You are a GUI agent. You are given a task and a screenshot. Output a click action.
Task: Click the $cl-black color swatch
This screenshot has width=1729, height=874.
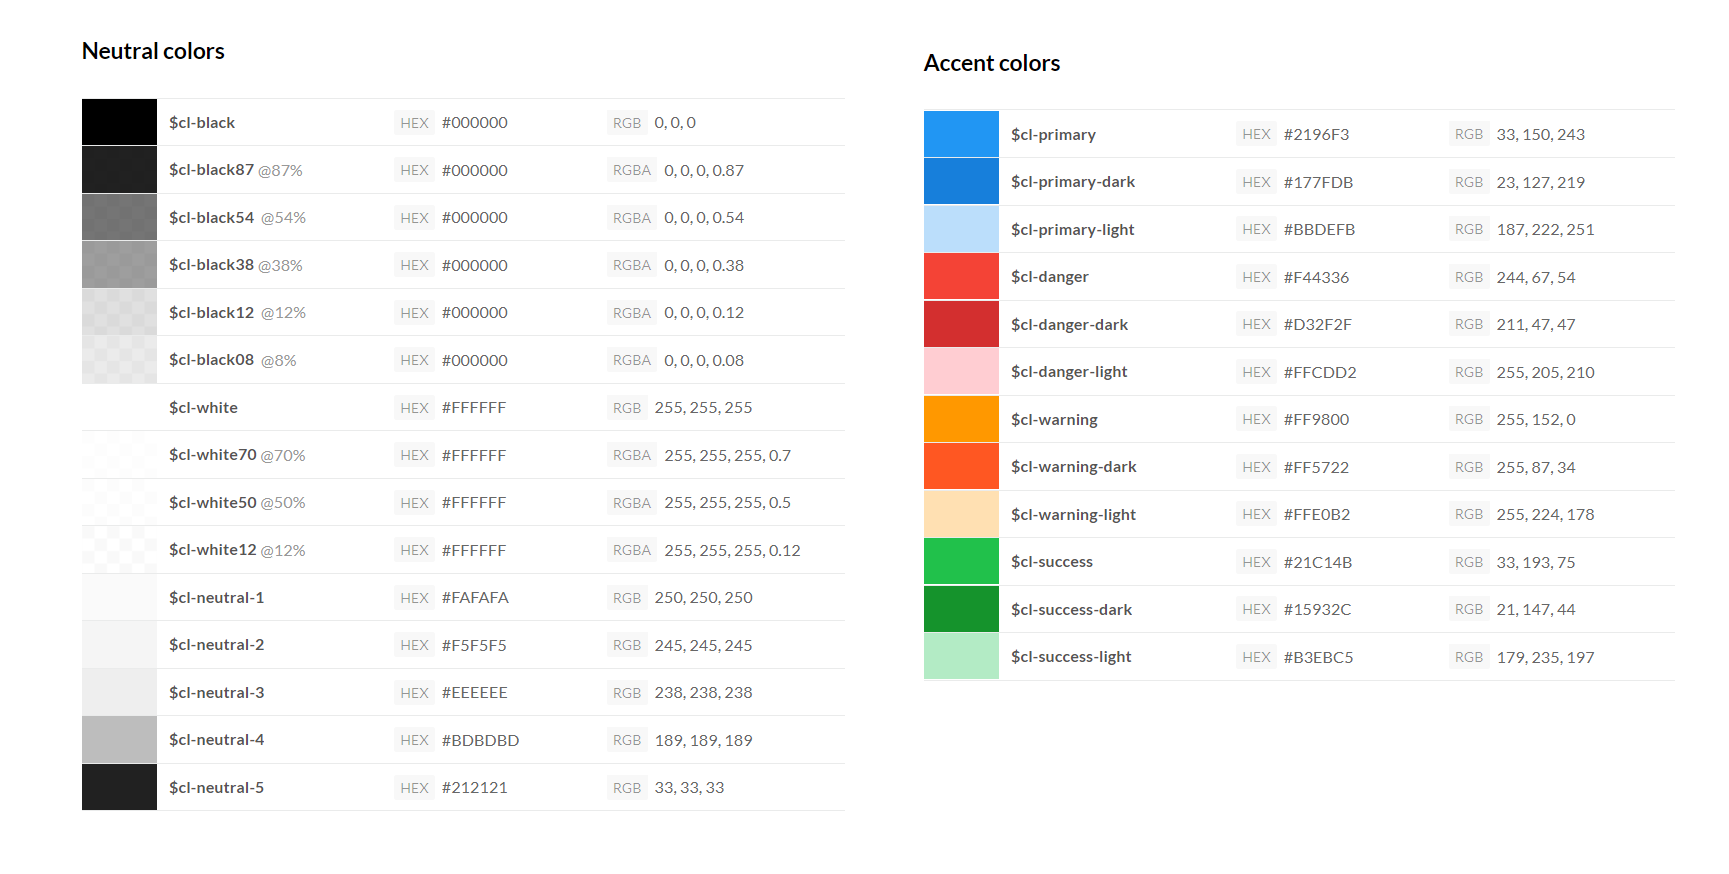click(x=119, y=122)
